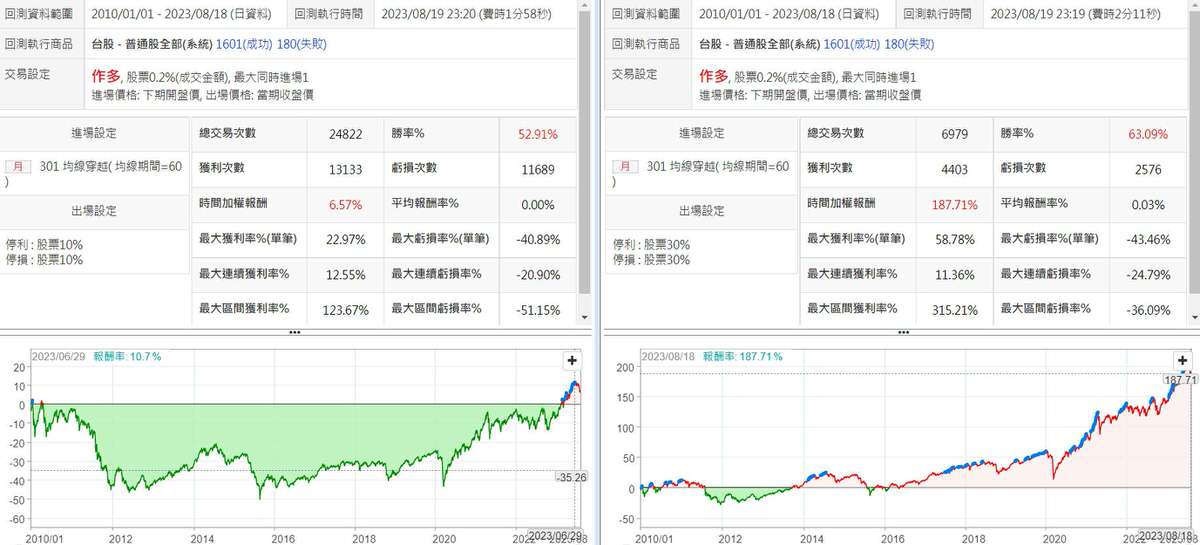Click the 月 icon beside the 股票30% strategy entry rule
This screenshot has height=545, width=1200.
(x=626, y=168)
